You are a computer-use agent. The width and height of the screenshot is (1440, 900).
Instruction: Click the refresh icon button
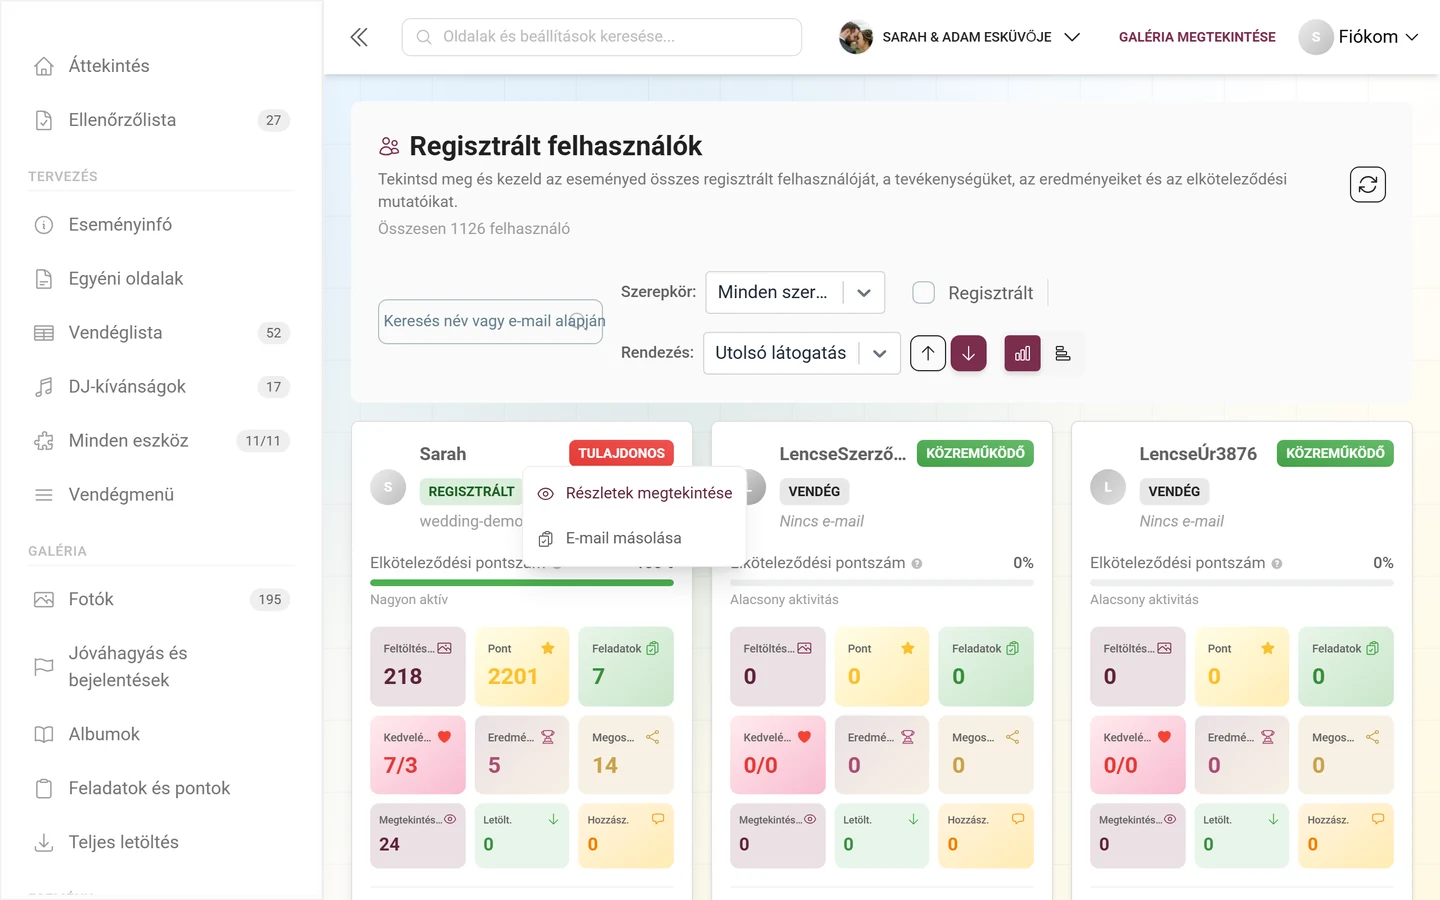[1367, 184]
